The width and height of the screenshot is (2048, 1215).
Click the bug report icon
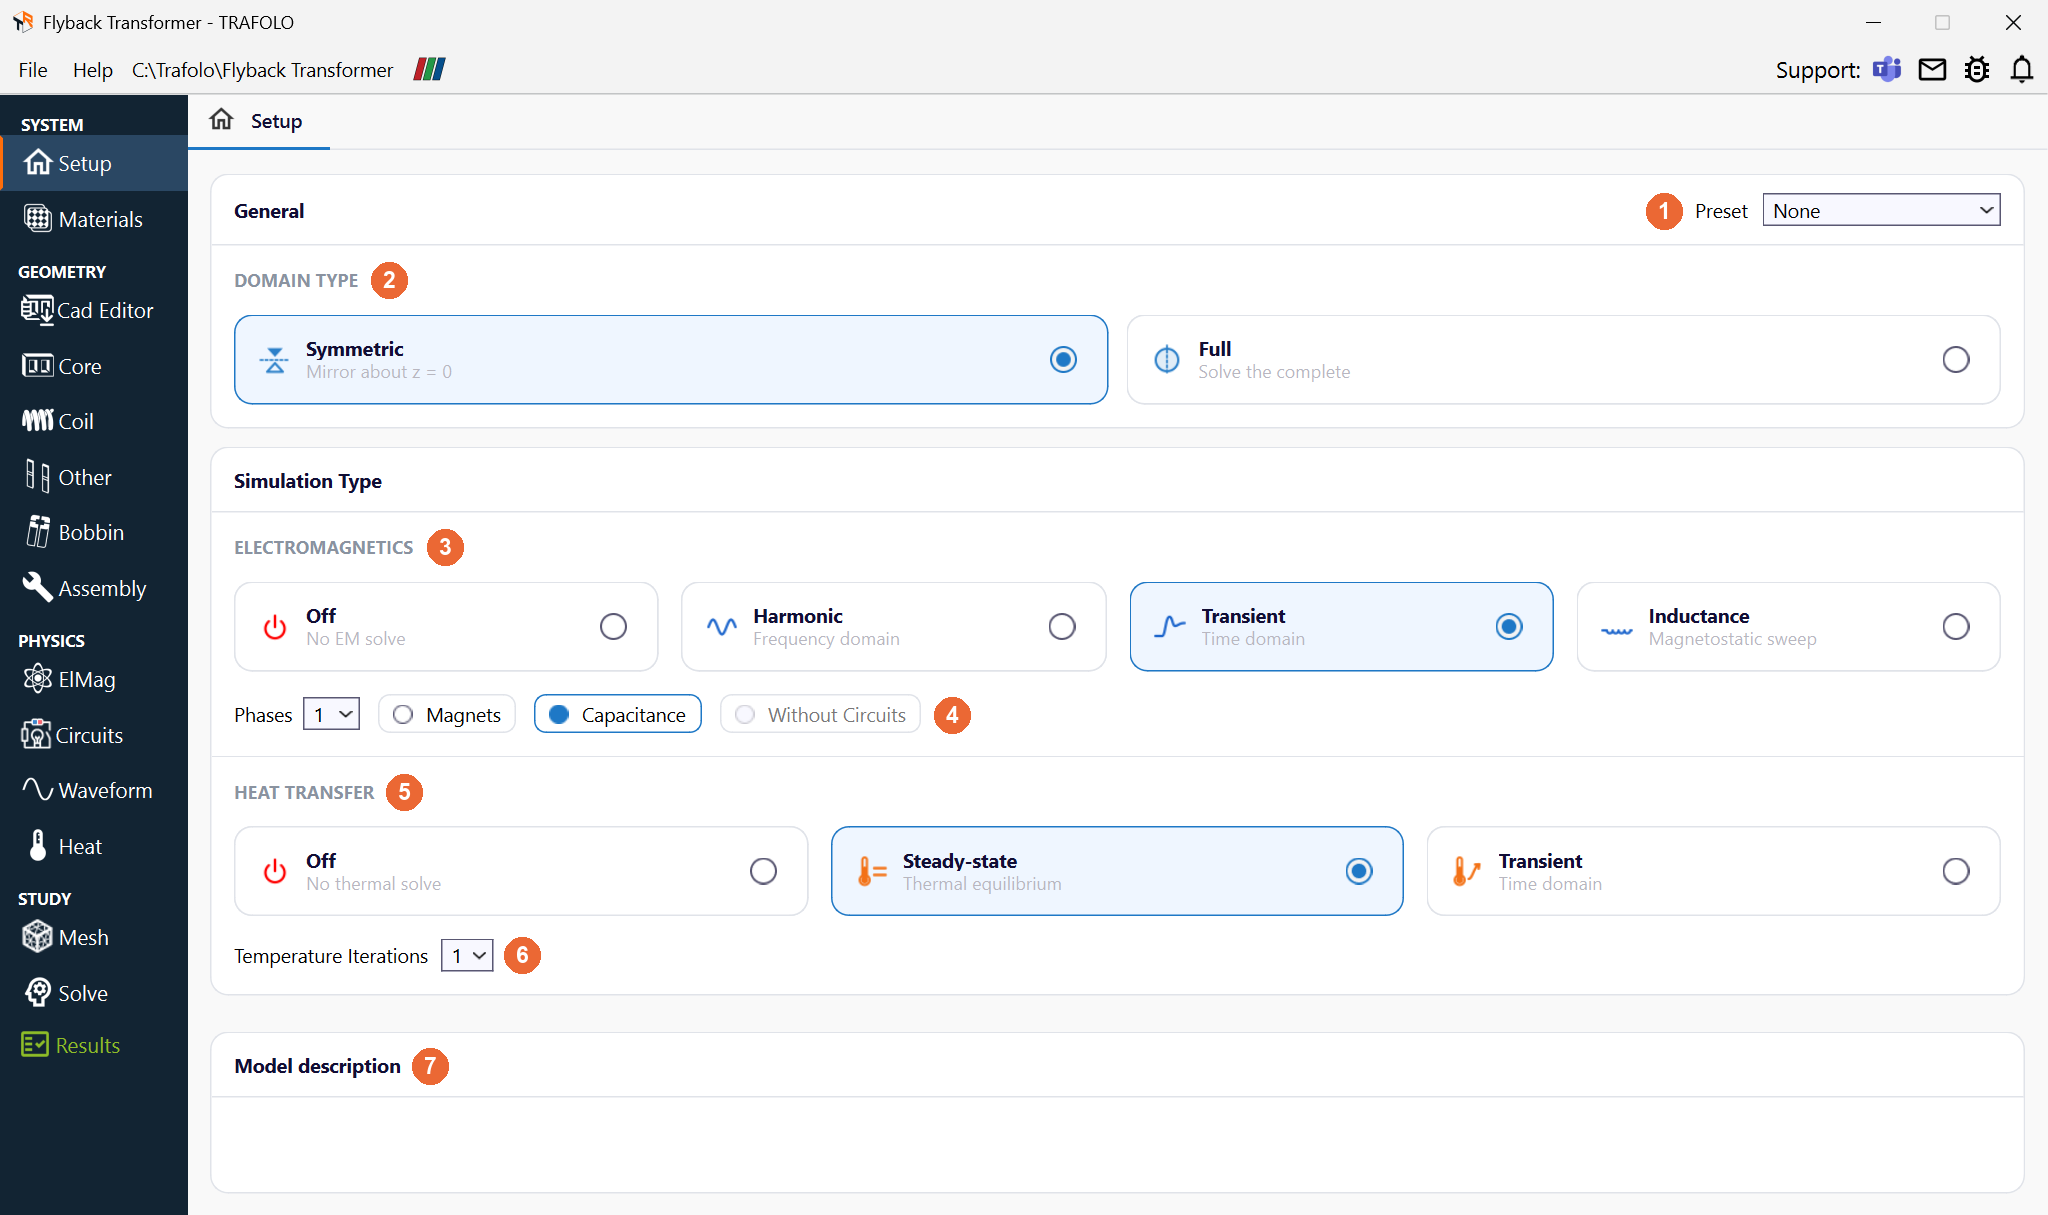[x=1977, y=69]
